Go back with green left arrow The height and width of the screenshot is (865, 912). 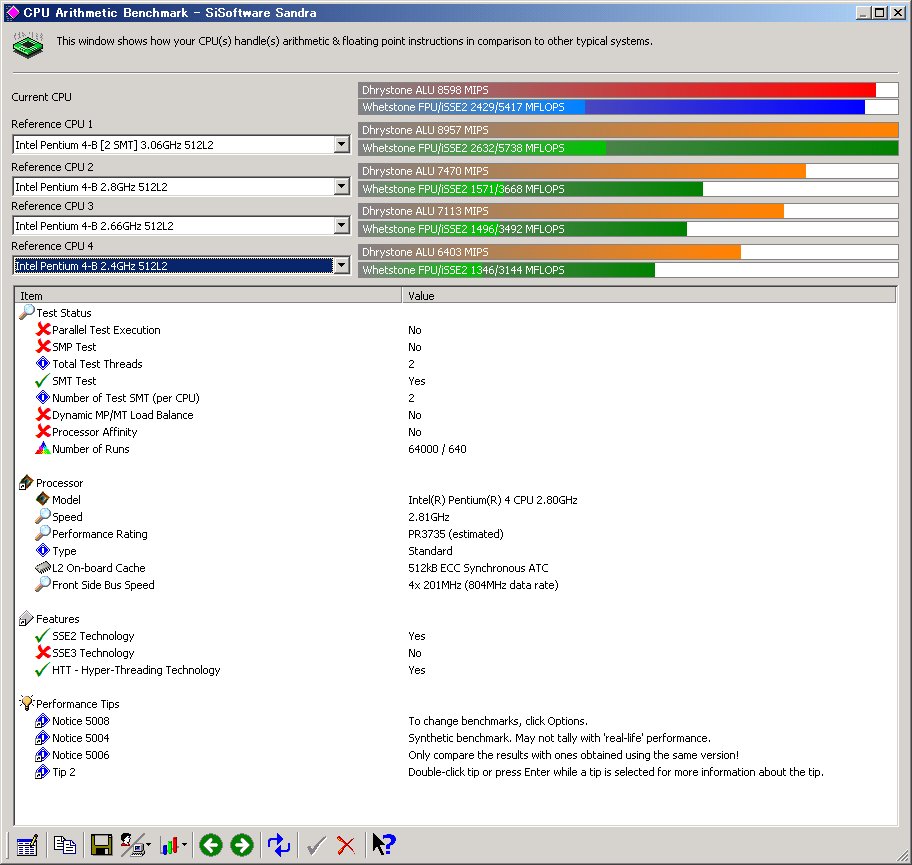pos(211,845)
